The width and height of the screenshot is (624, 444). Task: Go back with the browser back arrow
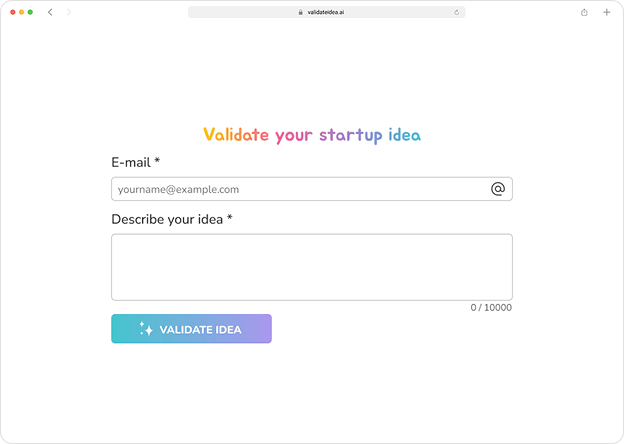tap(50, 12)
